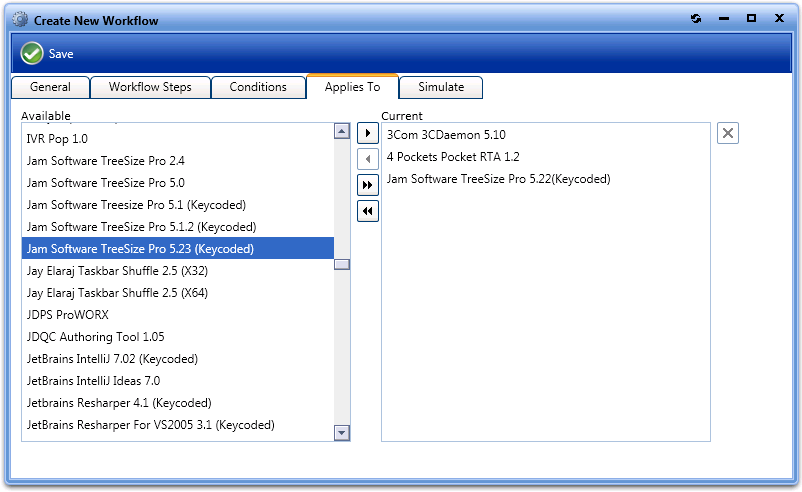Select the Applies To tab

coord(352,87)
